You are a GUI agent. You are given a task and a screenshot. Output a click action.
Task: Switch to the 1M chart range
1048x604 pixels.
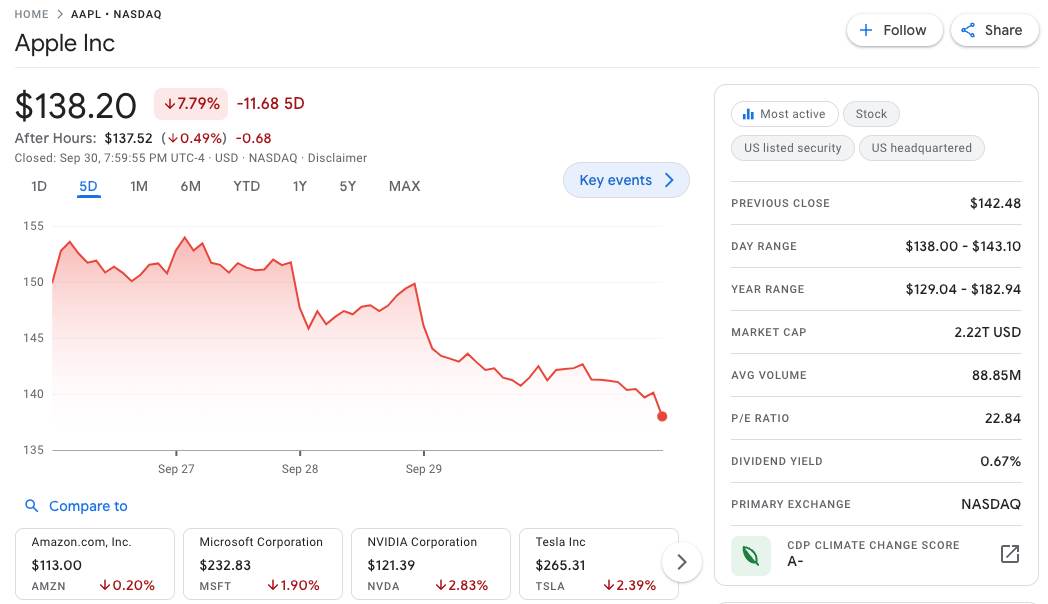tap(139, 186)
